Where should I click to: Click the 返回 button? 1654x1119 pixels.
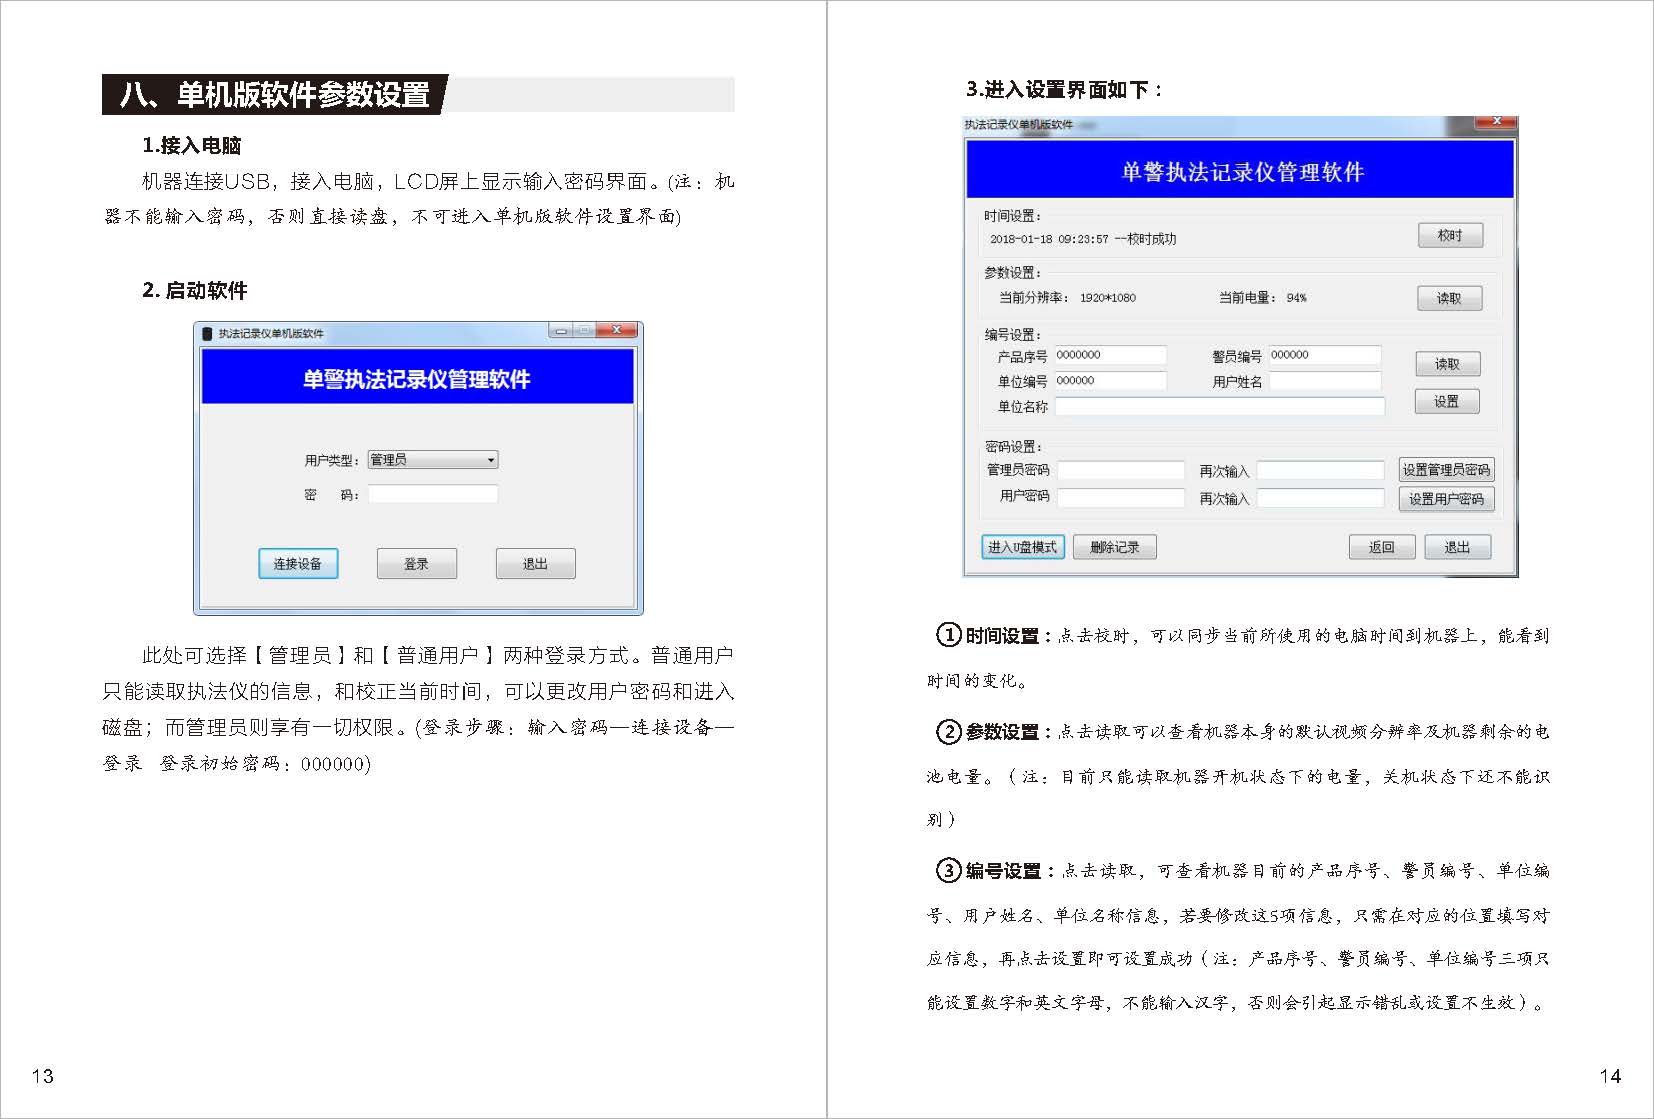tap(1382, 547)
